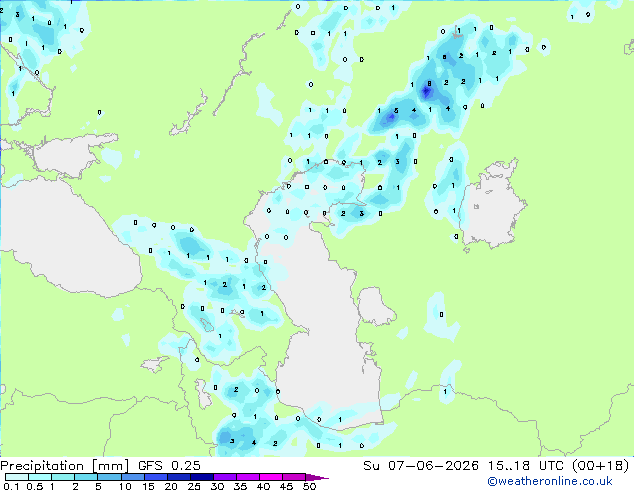Click the 30–35 mm violet legend swatch
634x490 pixels.
pyautogui.click(x=224, y=477)
